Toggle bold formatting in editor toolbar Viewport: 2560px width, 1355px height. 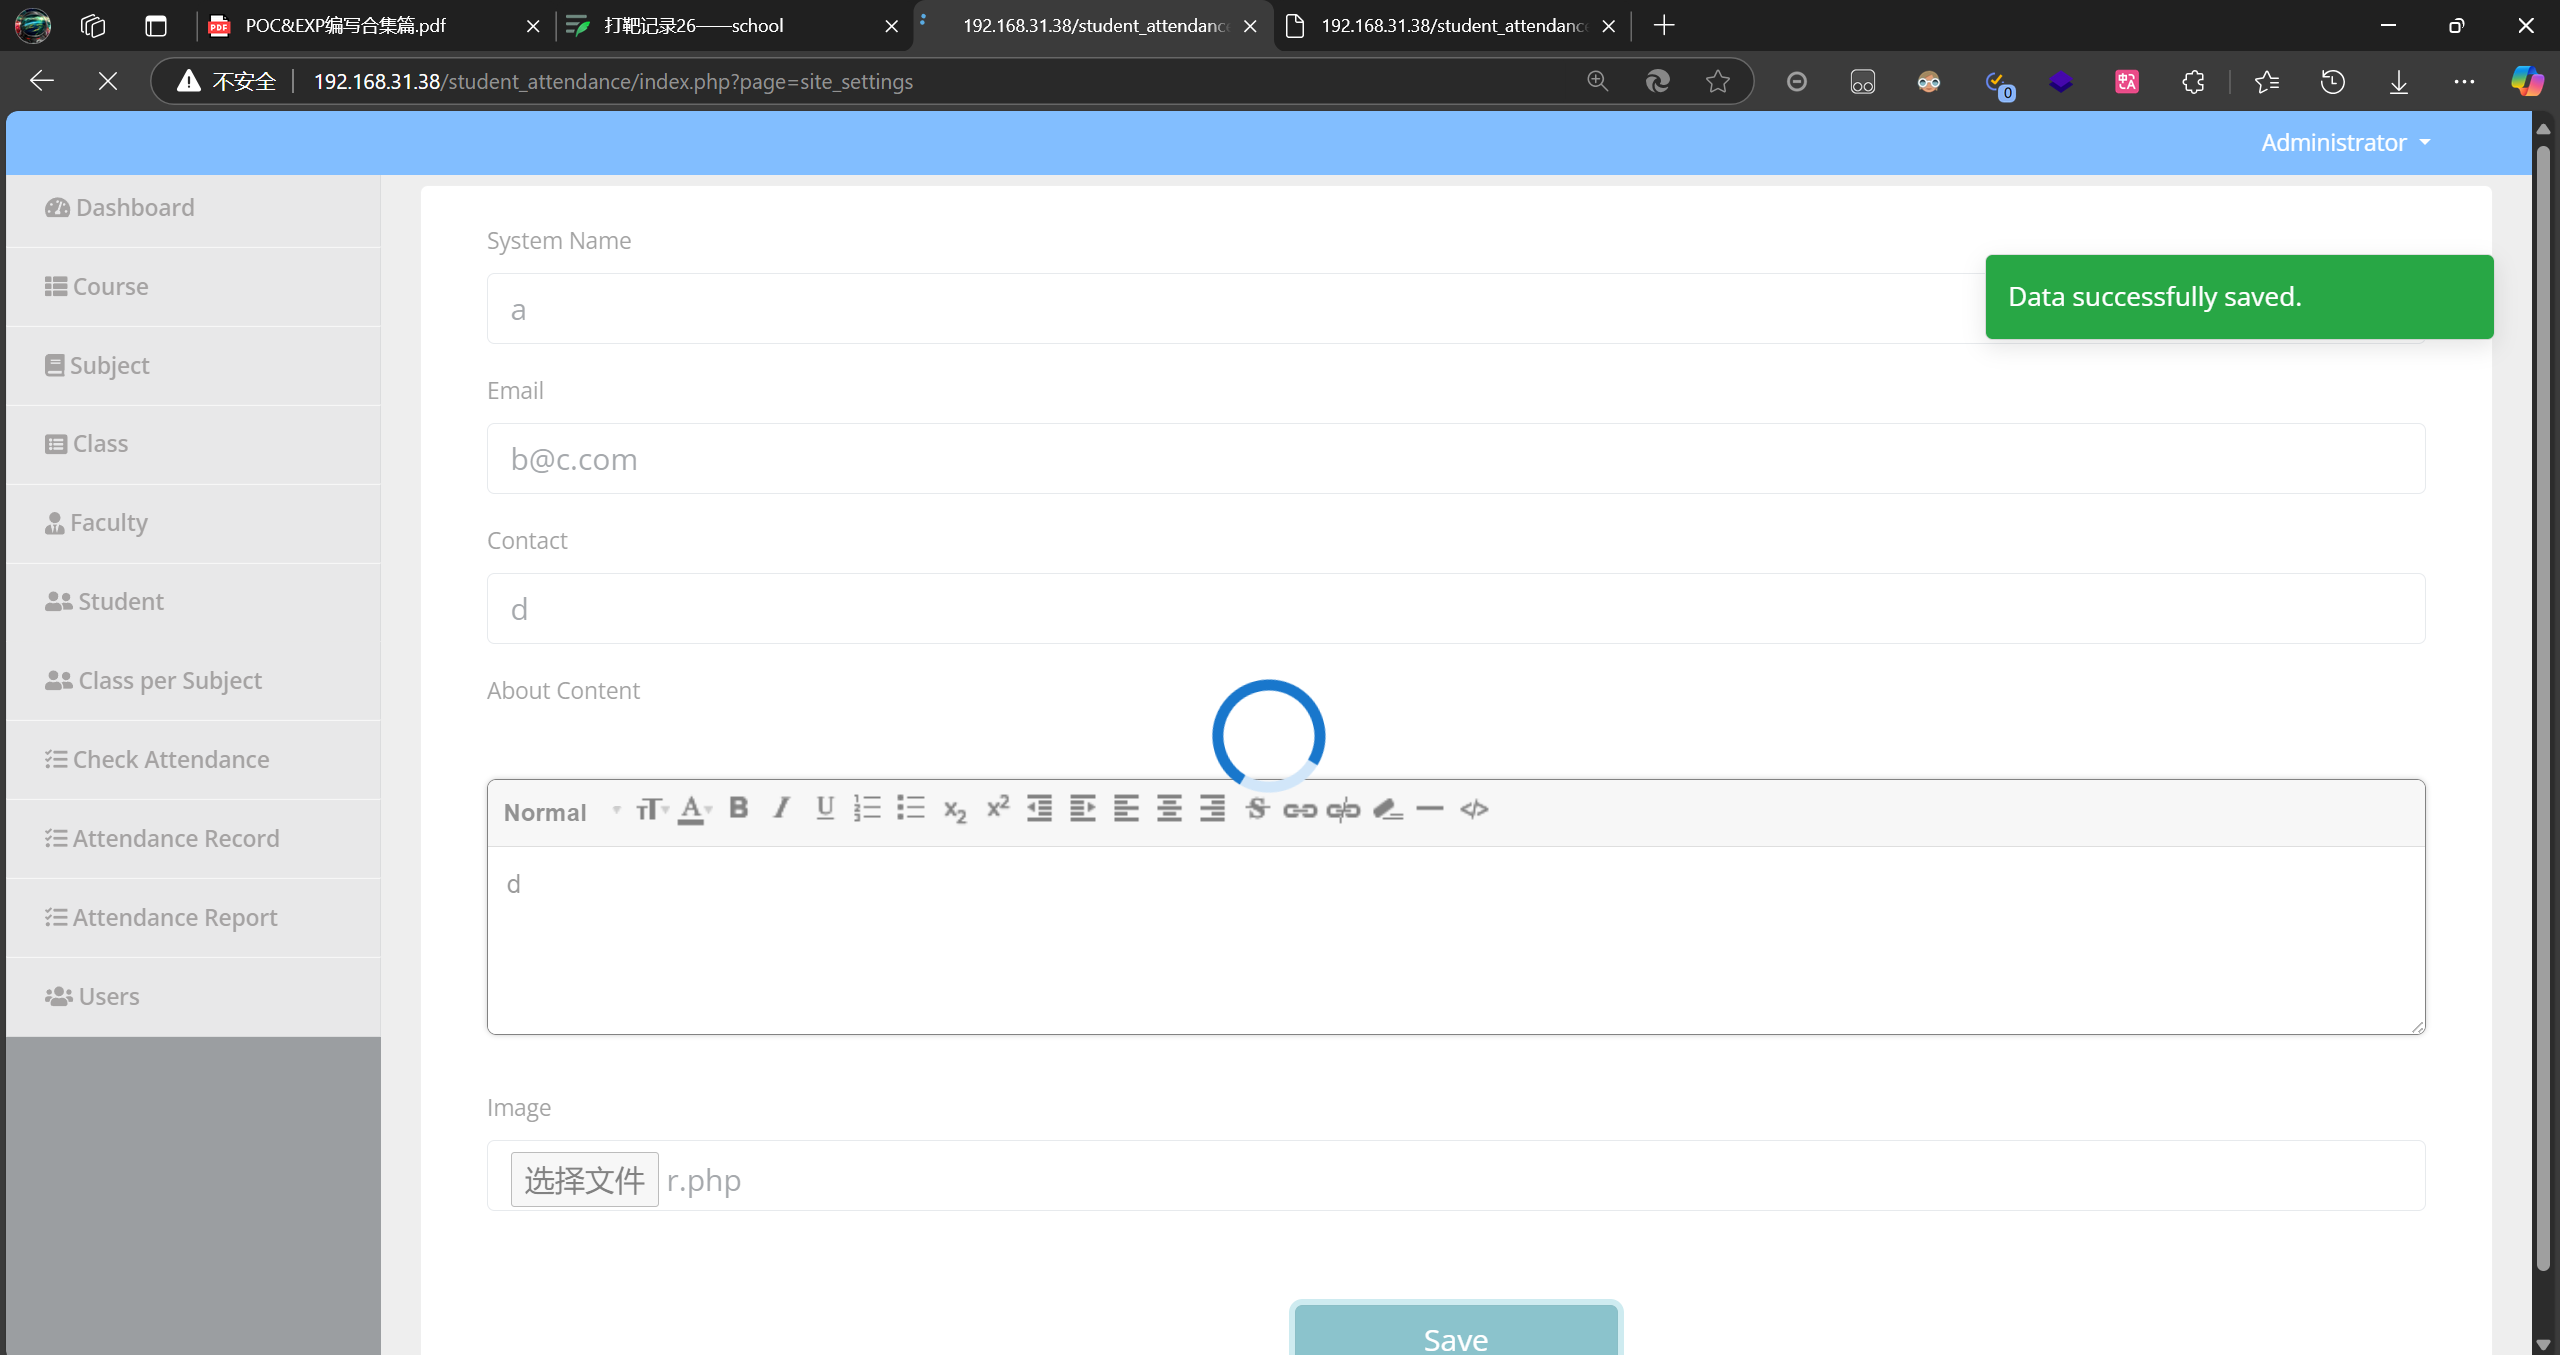[x=738, y=808]
